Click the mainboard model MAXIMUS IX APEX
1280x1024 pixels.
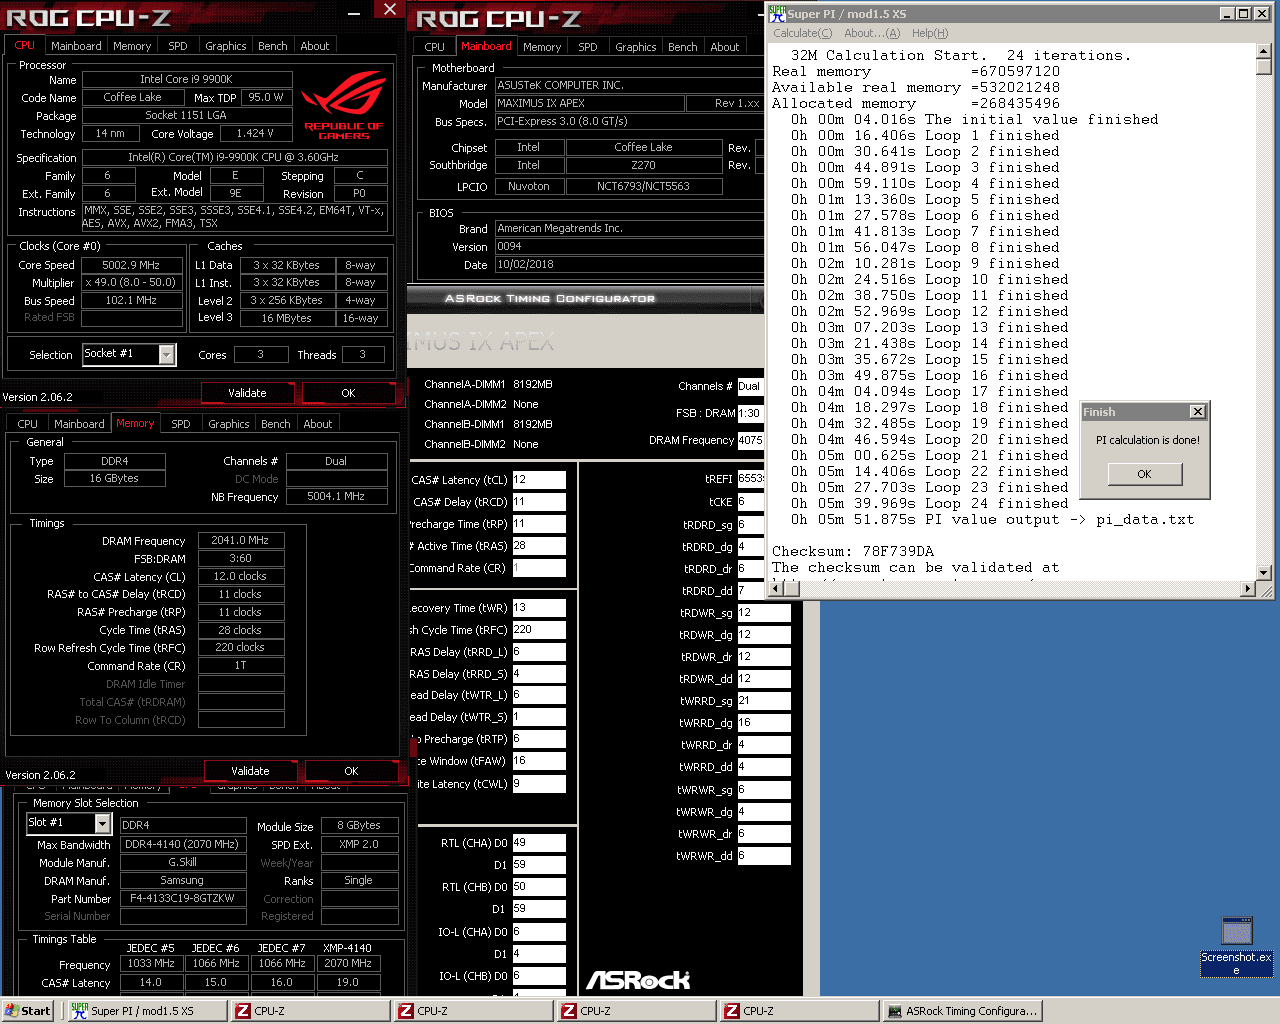pyautogui.click(x=589, y=103)
